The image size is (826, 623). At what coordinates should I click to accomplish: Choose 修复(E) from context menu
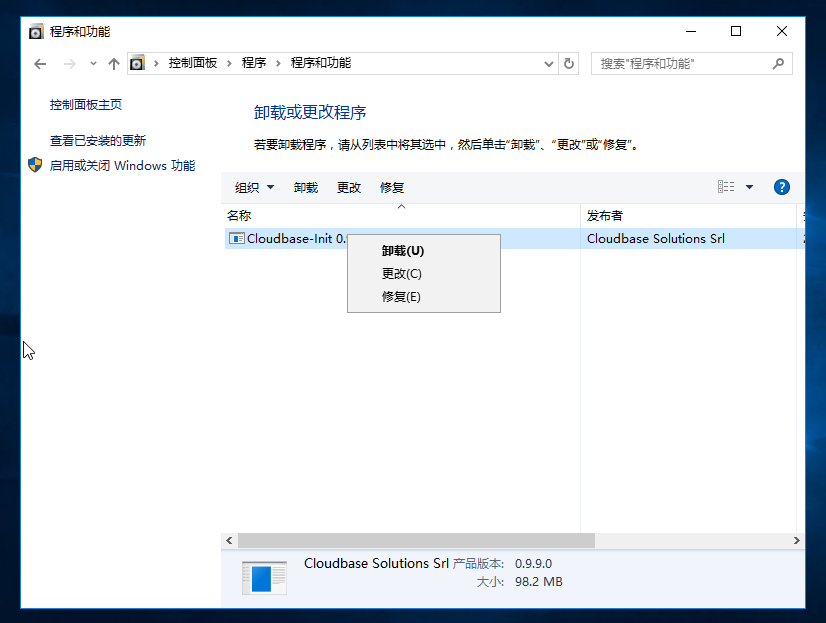(424, 297)
